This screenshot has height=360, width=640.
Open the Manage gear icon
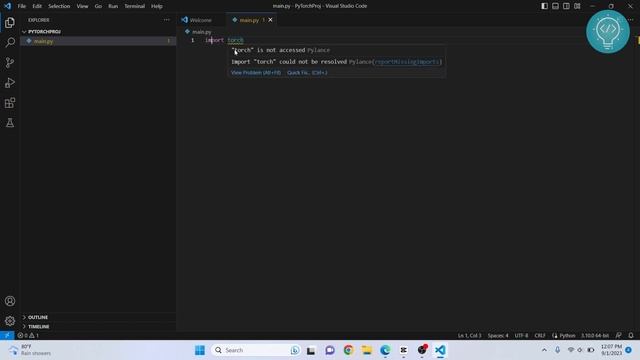10,321
